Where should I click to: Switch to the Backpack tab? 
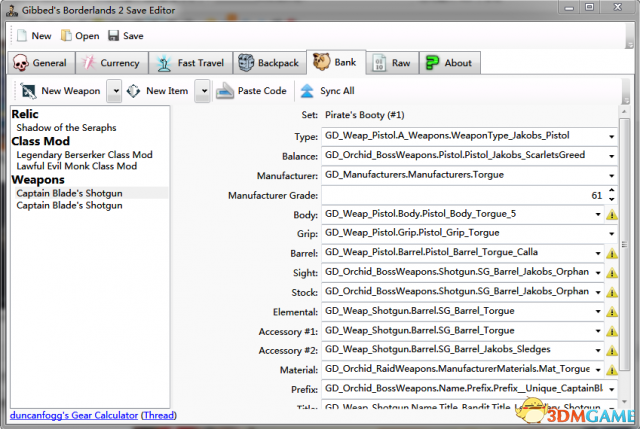tap(269, 63)
